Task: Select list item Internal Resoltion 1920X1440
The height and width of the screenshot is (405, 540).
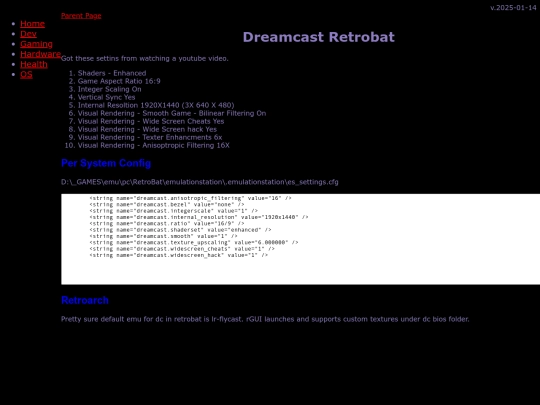Action: click(156, 105)
